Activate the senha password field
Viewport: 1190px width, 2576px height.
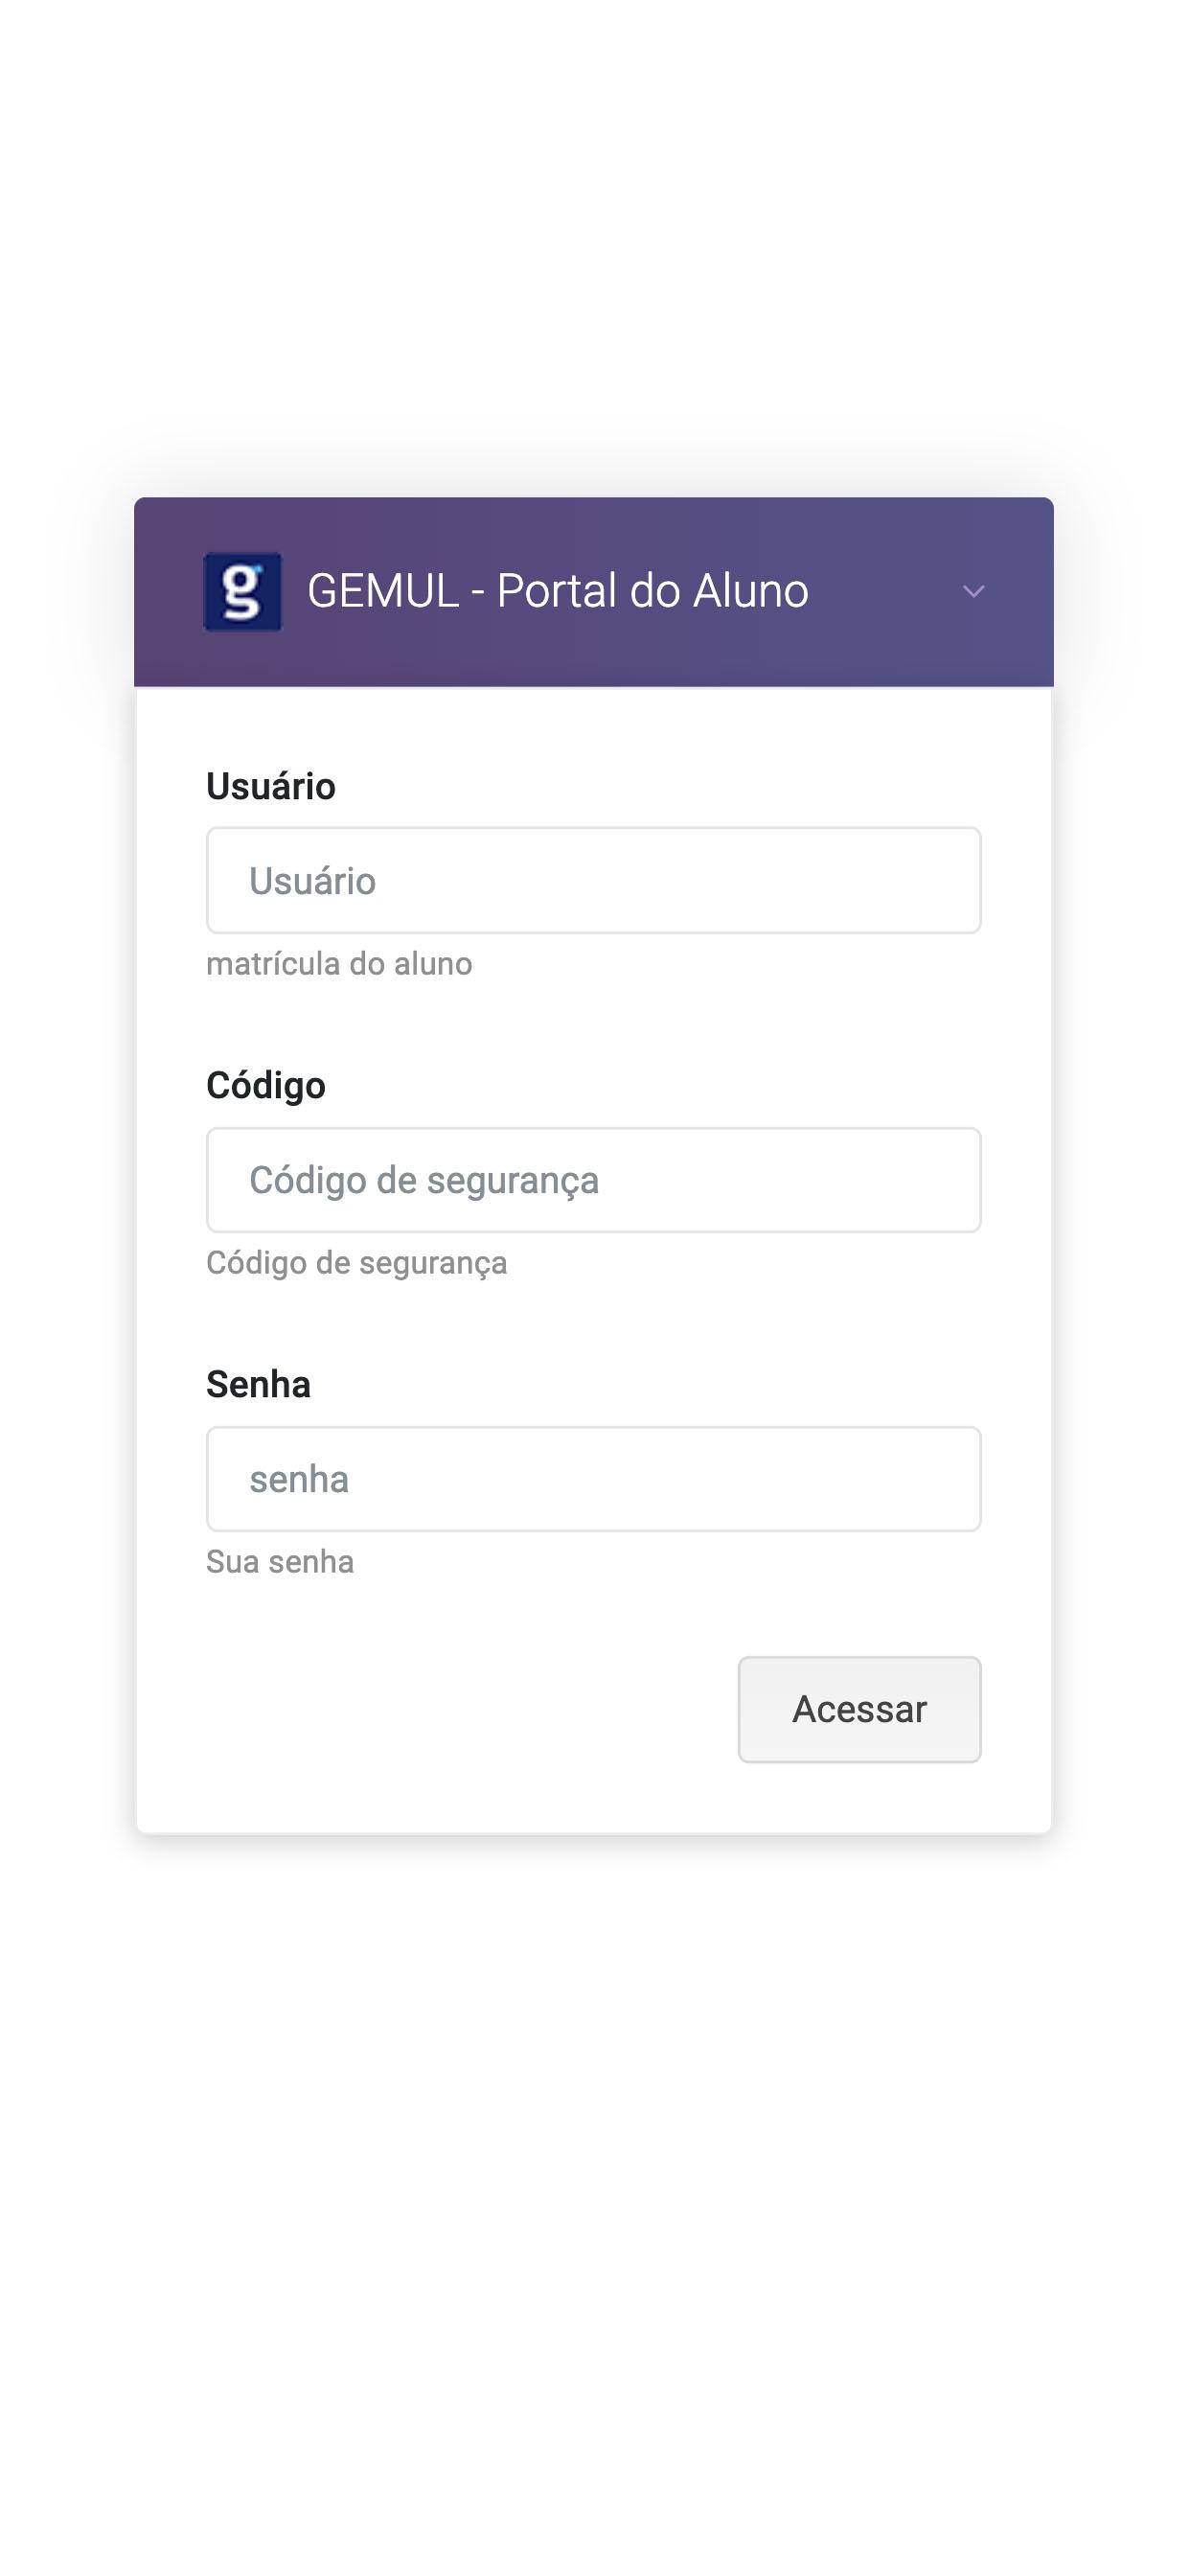[x=593, y=1479]
